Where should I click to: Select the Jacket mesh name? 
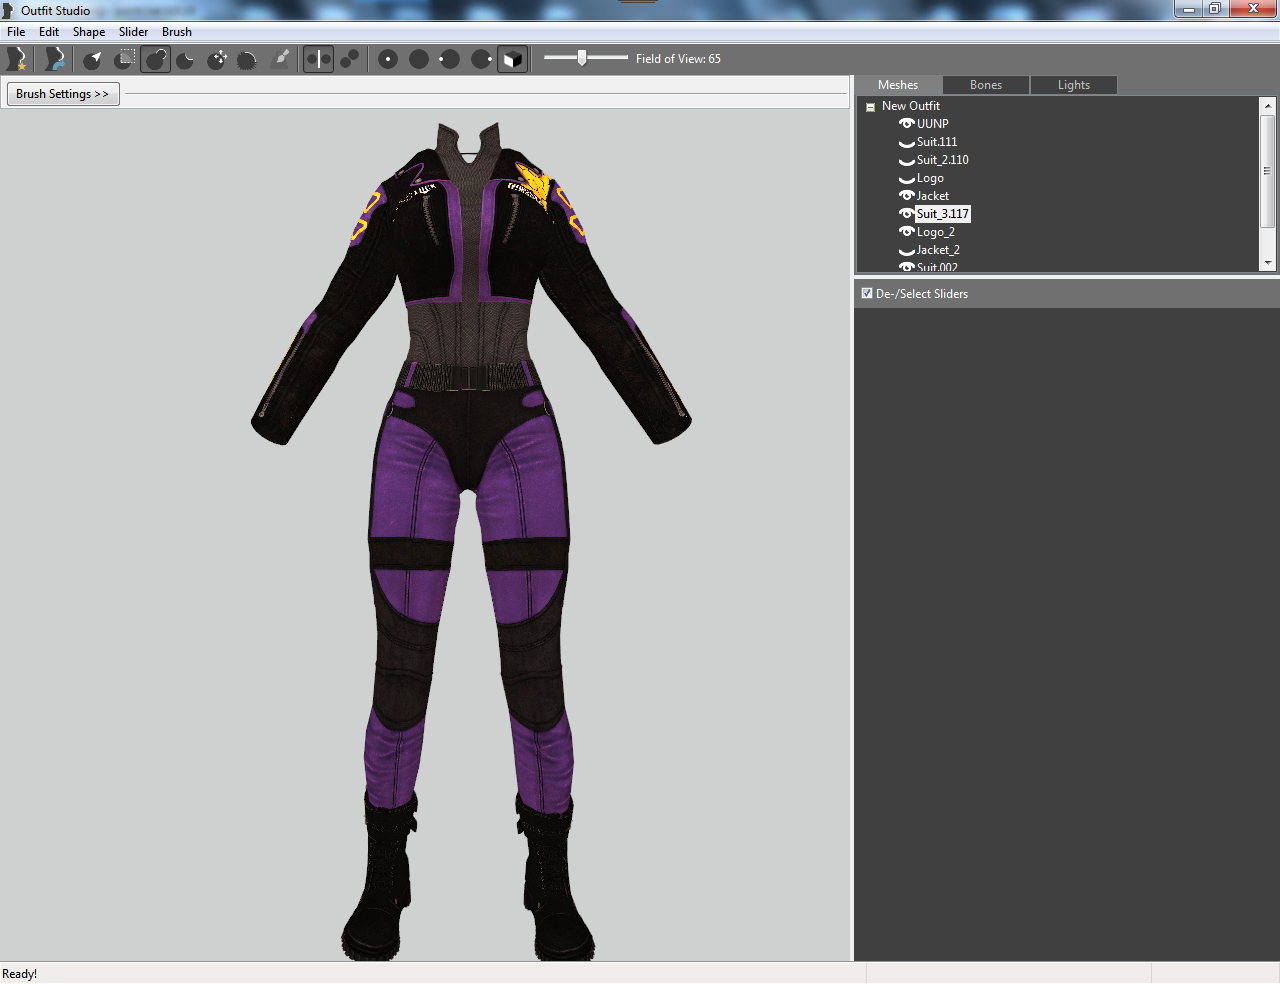(x=933, y=196)
